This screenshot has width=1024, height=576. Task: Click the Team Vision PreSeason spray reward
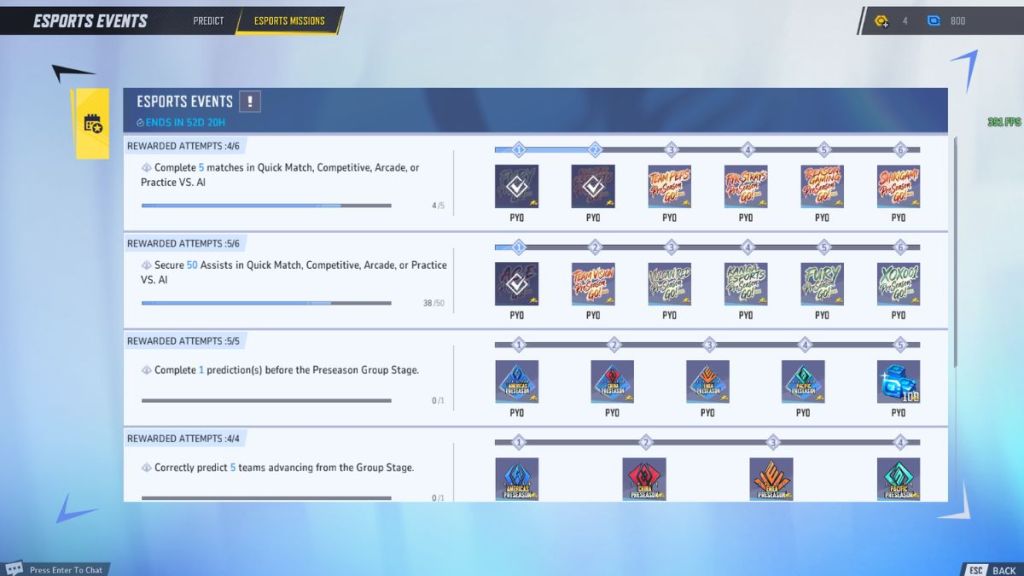coord(593,284)
